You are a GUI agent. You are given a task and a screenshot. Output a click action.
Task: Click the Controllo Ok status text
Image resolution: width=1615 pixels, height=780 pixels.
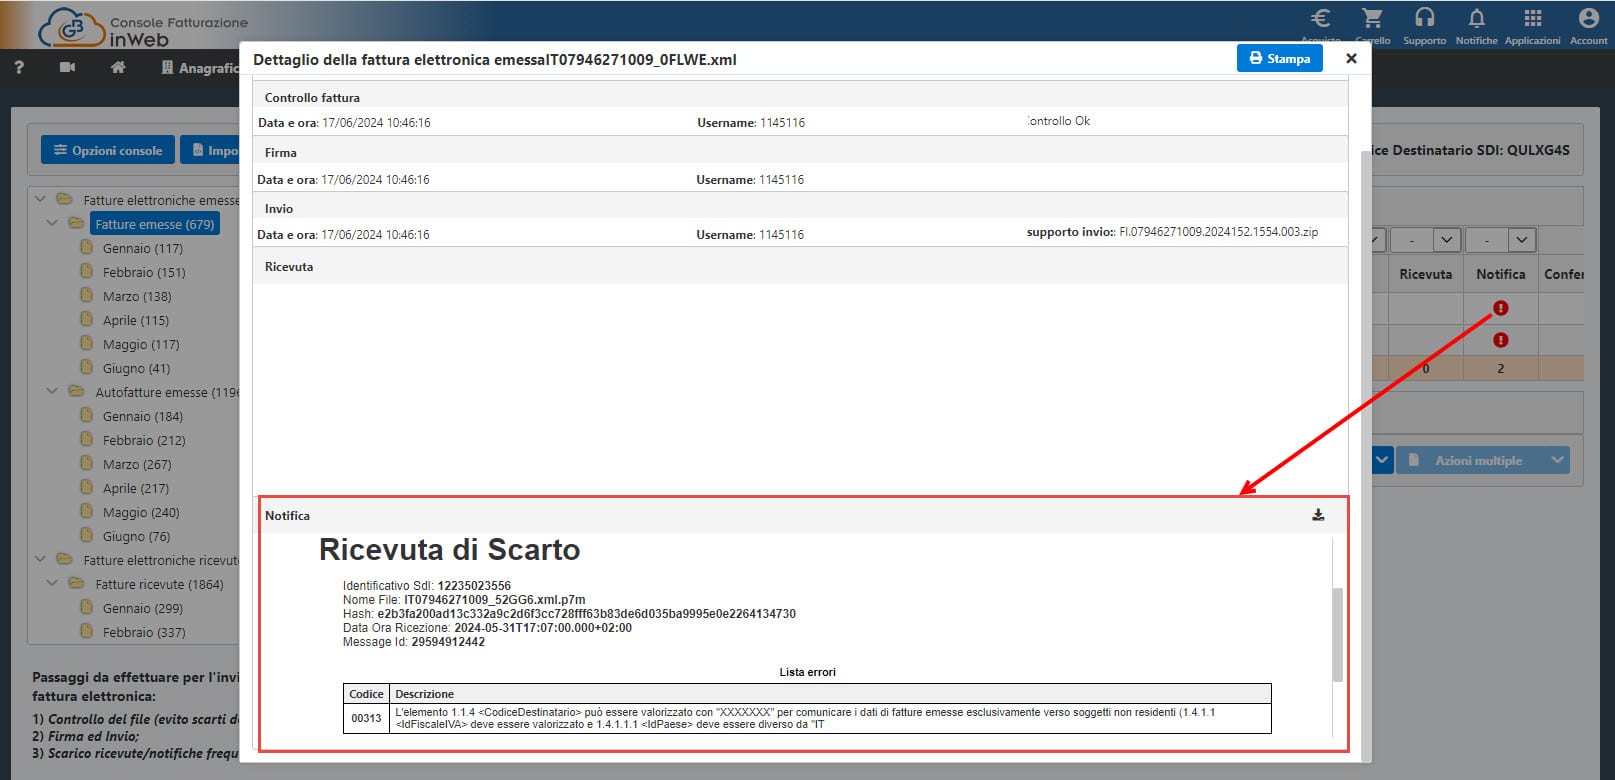pos(1059,121)
